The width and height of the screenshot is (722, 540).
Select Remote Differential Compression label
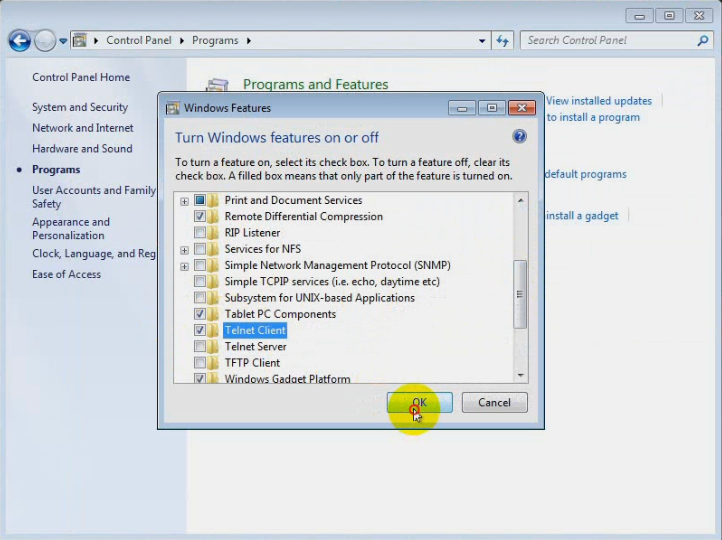(303, 216)
